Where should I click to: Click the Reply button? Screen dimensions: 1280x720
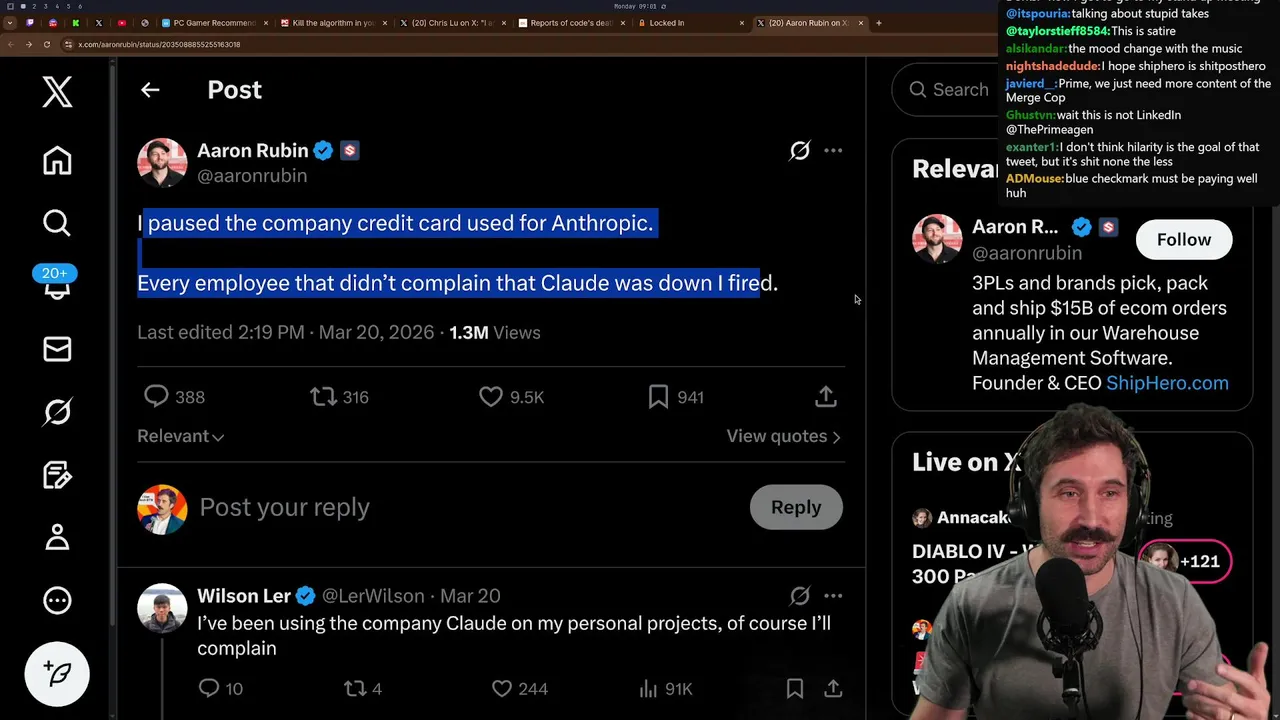796,507
